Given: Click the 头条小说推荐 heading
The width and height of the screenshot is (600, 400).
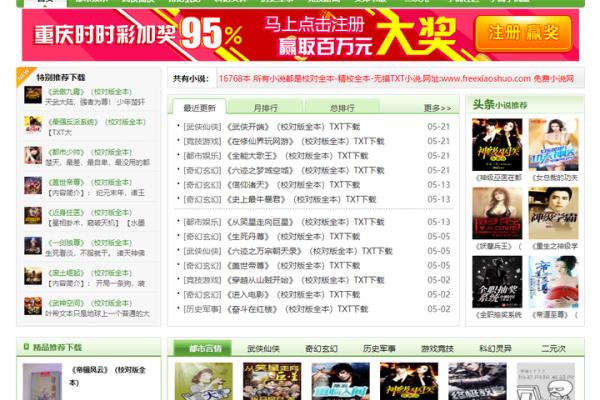Looking at the screenshot, I should [500, 104].
